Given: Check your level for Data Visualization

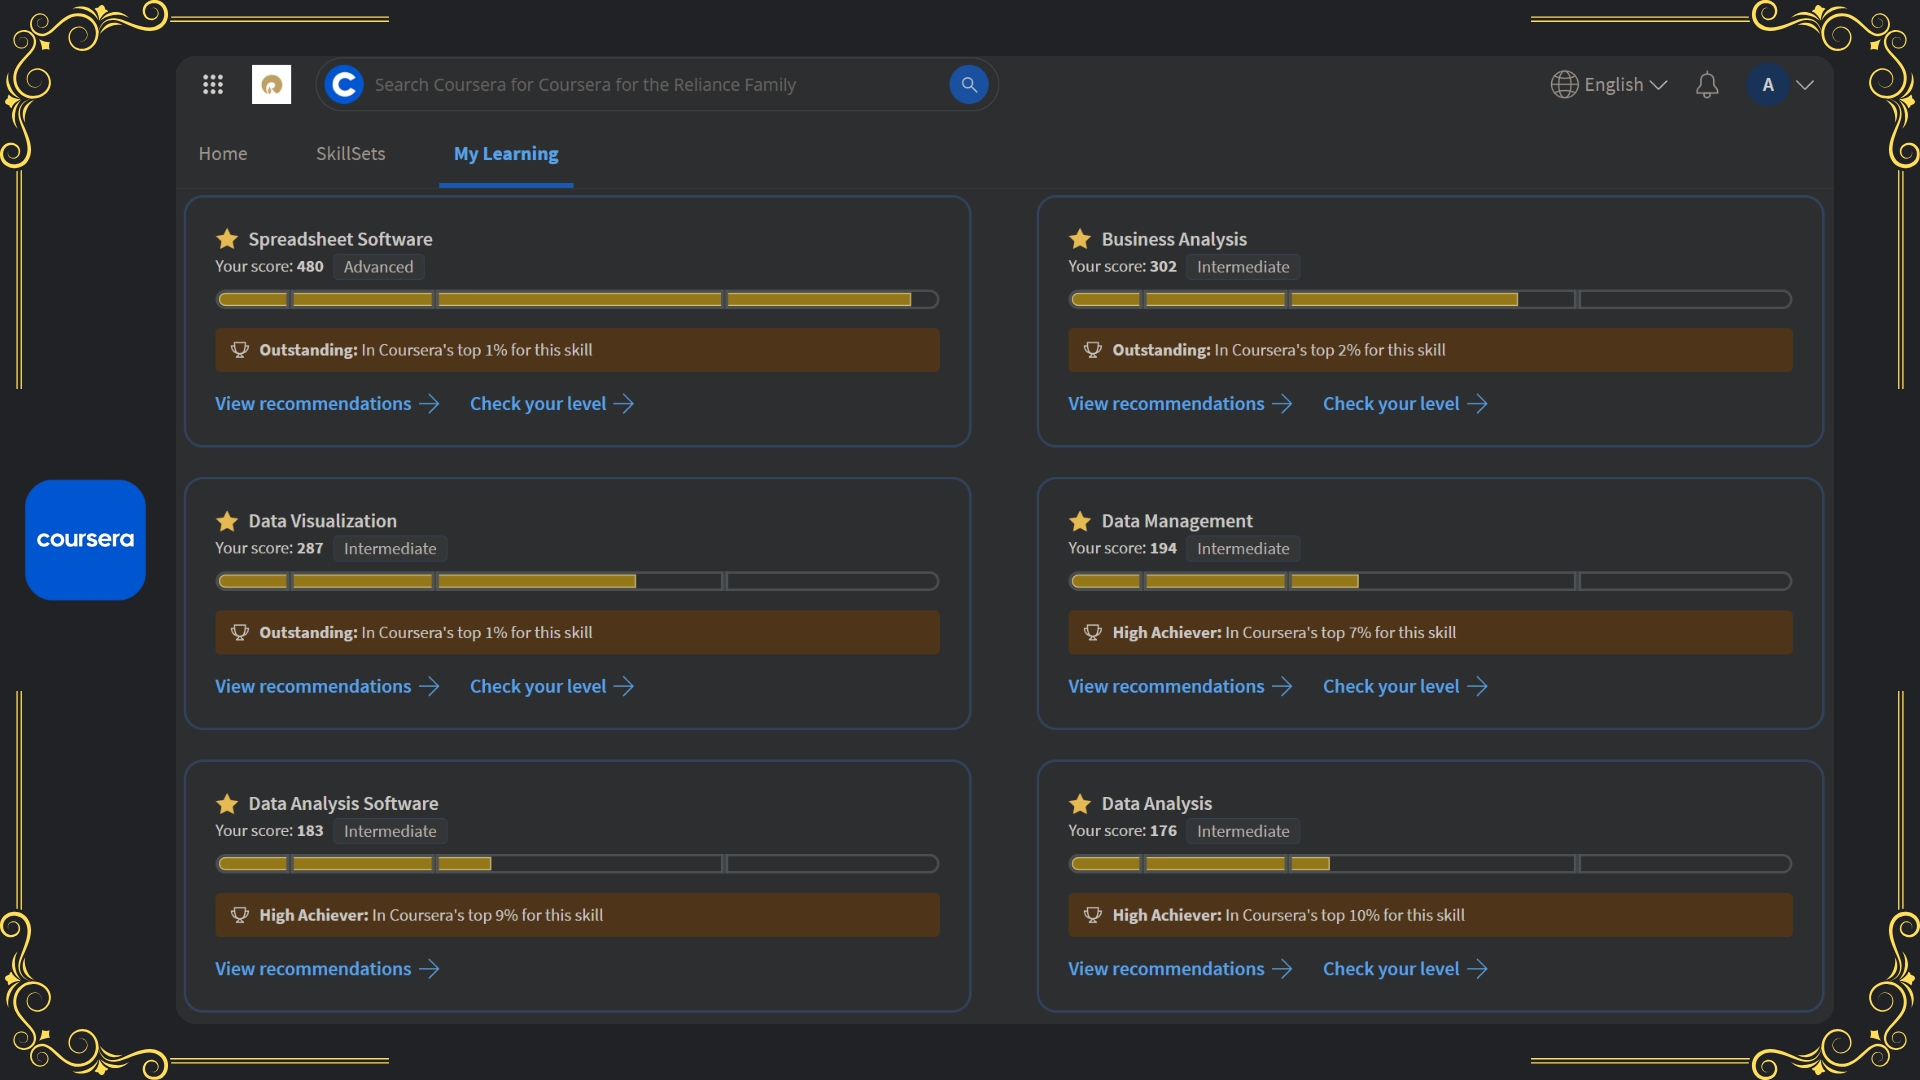Looking at the screenshot, I should point(552,687).
